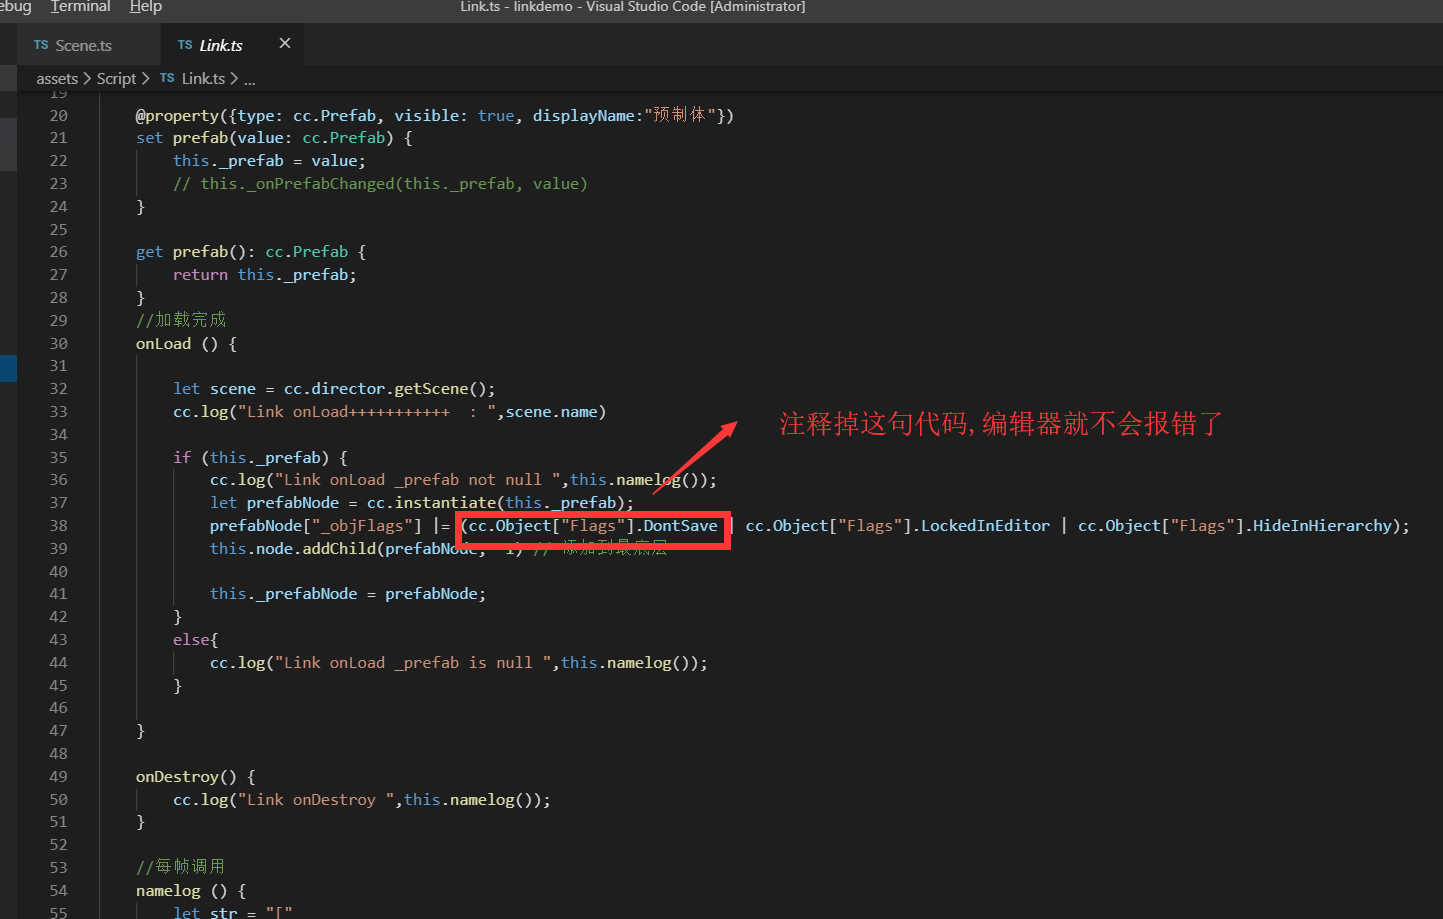1443x919 pixels.
Task: Click the if keyword on line 35
Action: click(182, 458)
